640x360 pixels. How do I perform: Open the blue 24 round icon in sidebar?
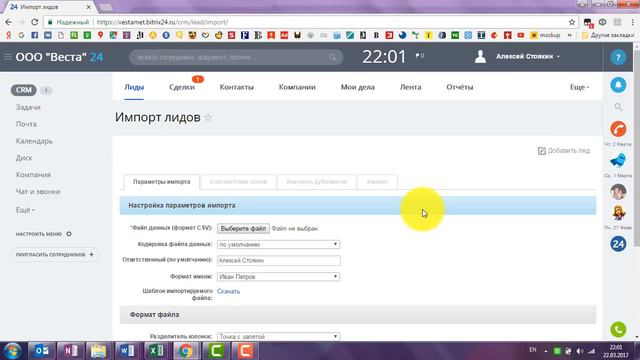(x=618, y=244)
